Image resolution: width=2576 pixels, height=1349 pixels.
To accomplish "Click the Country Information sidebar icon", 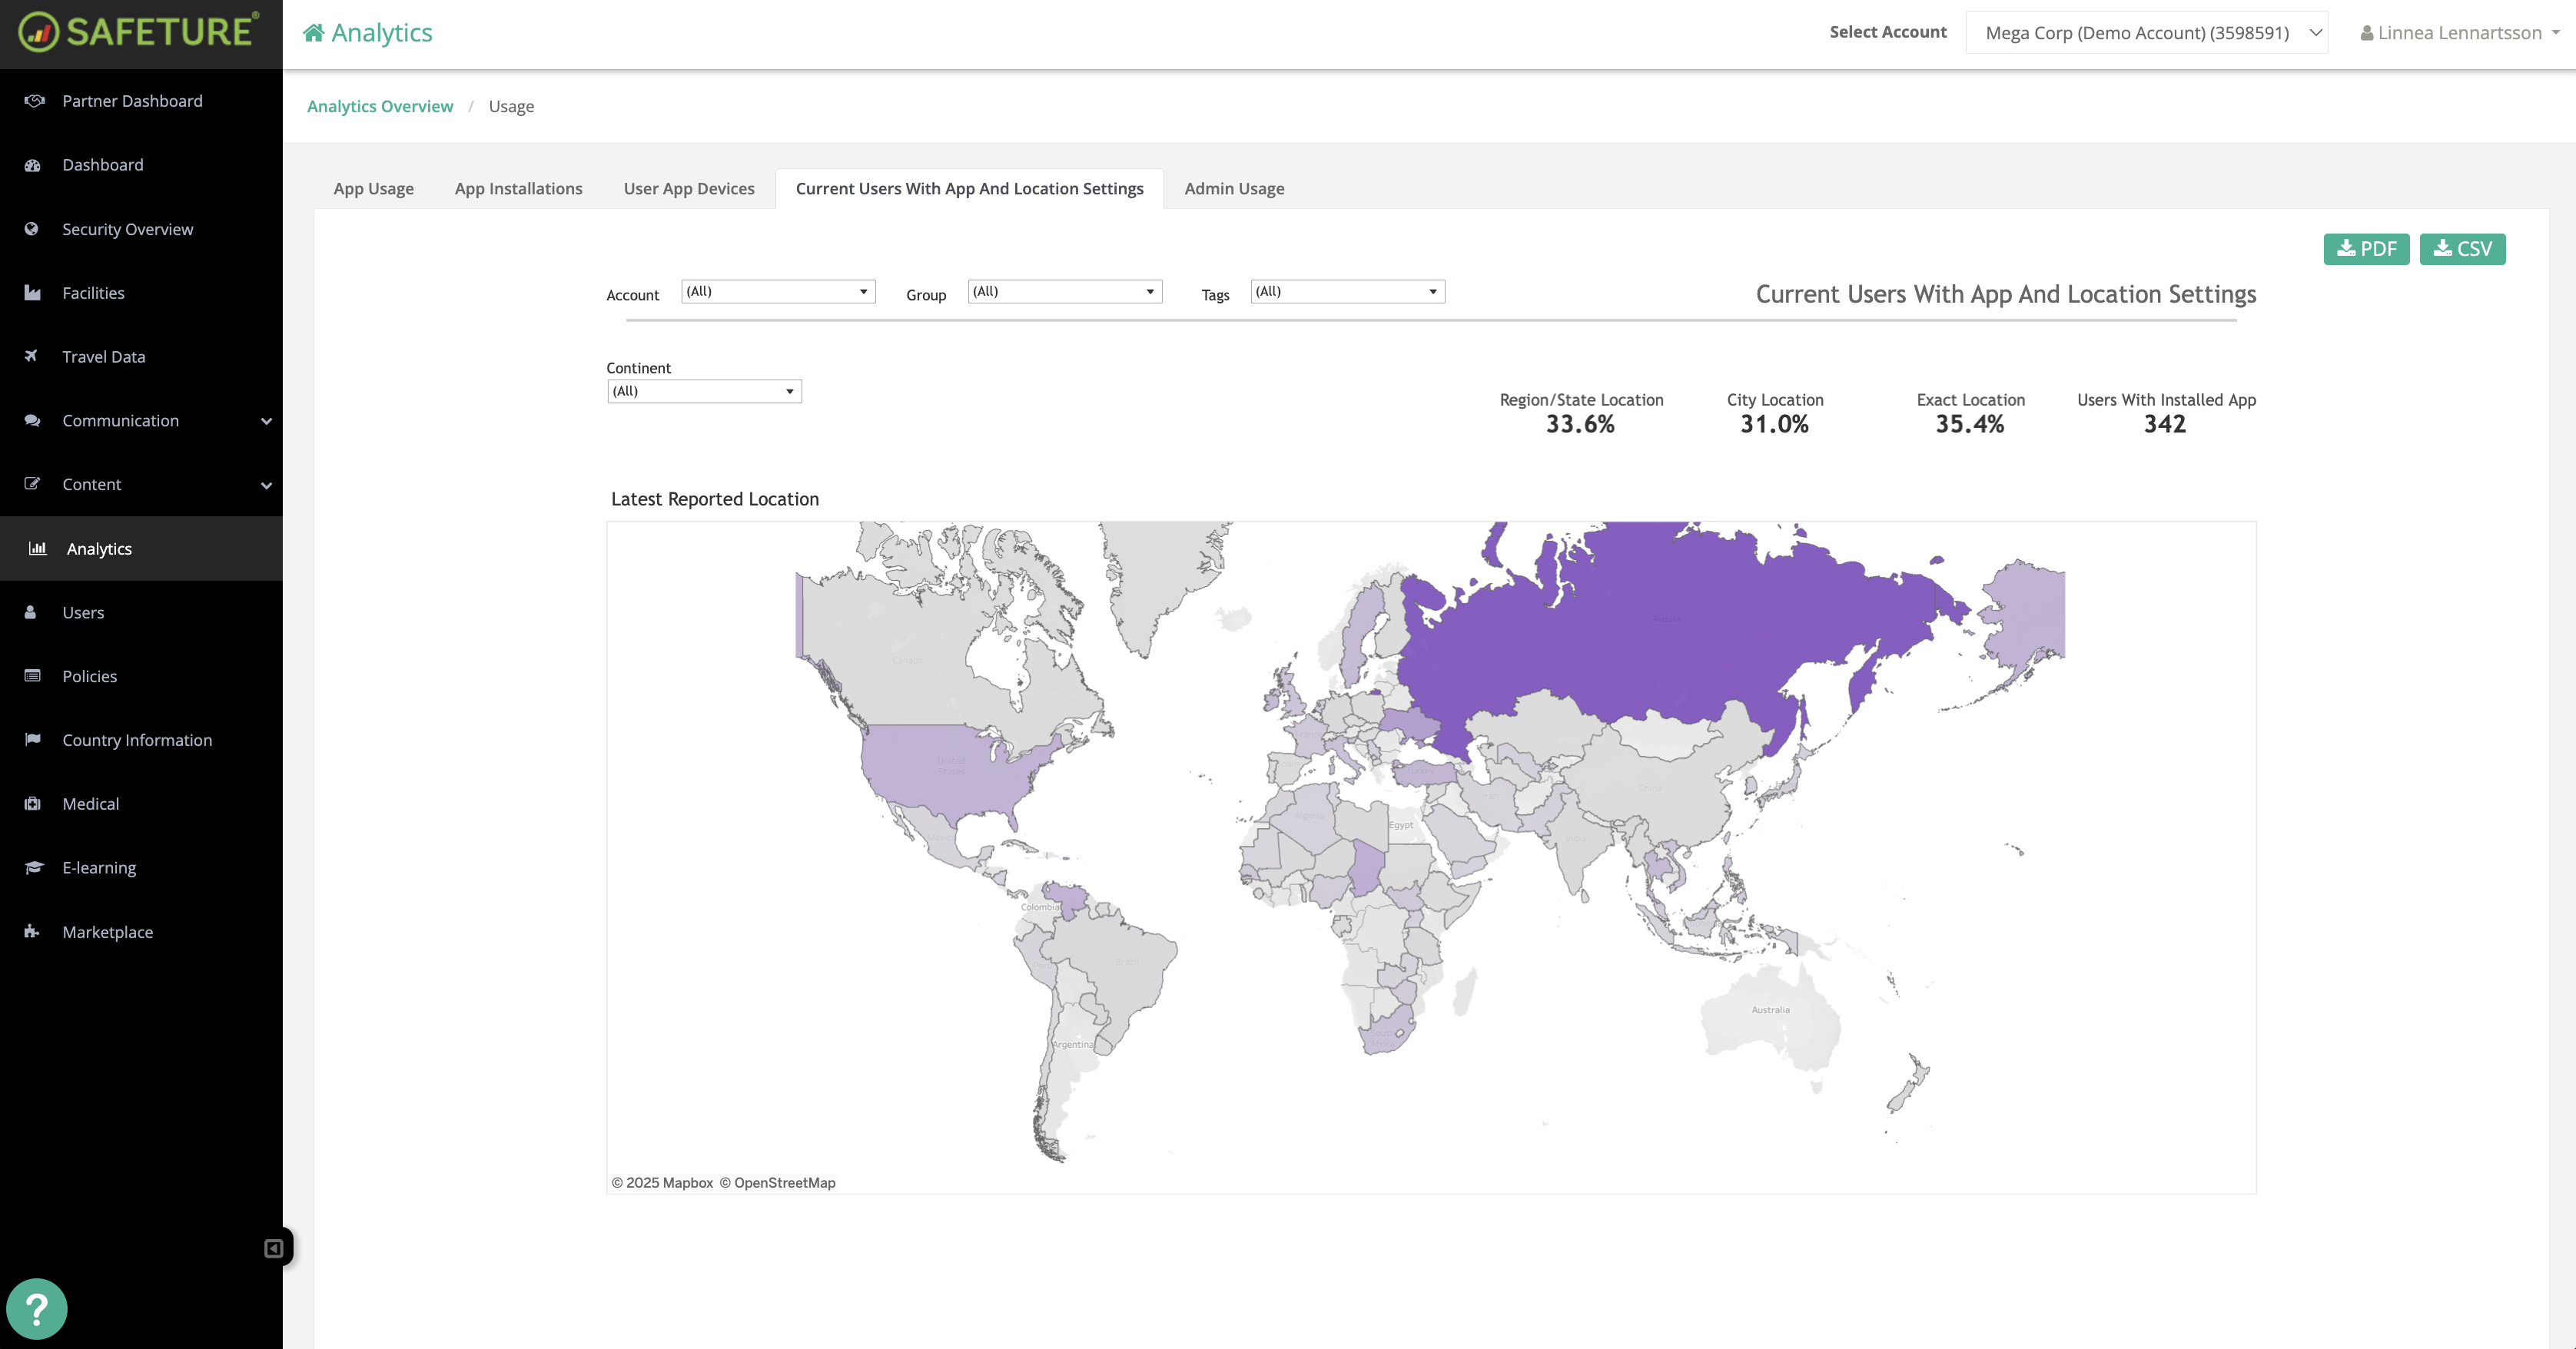I will [33, 739].
